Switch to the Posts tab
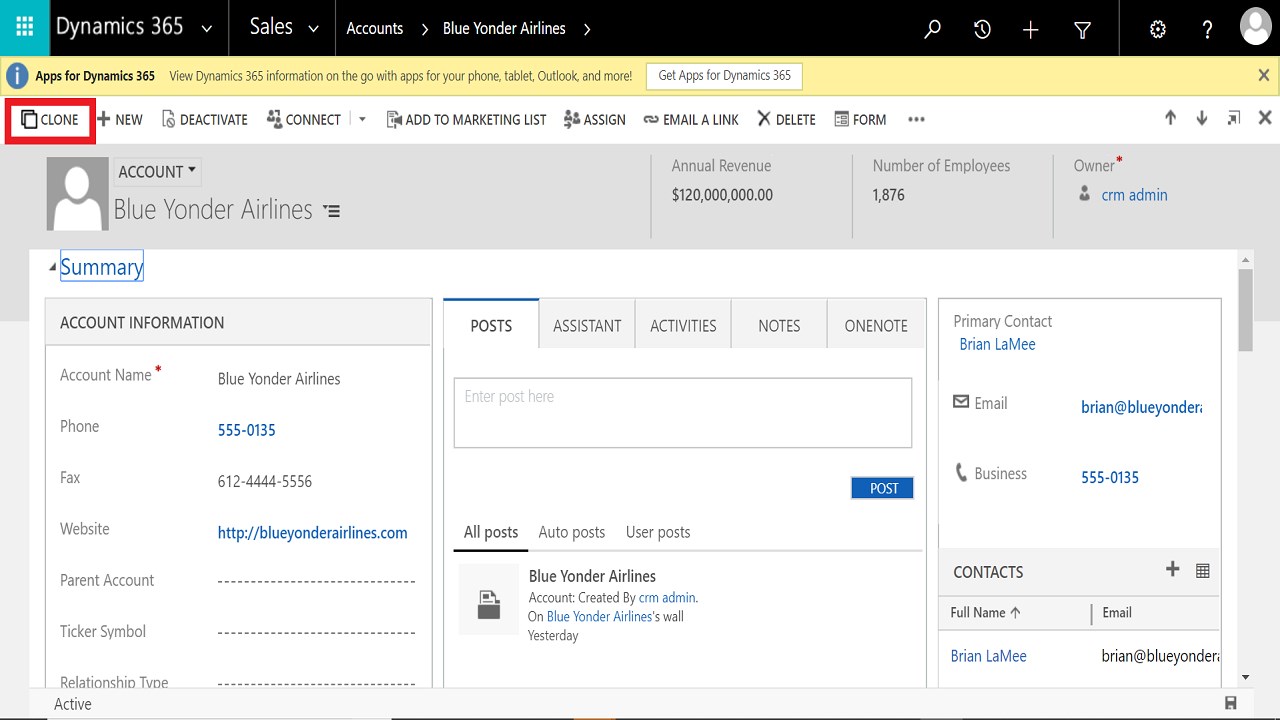Viewport: 1280px width, 720px height. (491, 325)
